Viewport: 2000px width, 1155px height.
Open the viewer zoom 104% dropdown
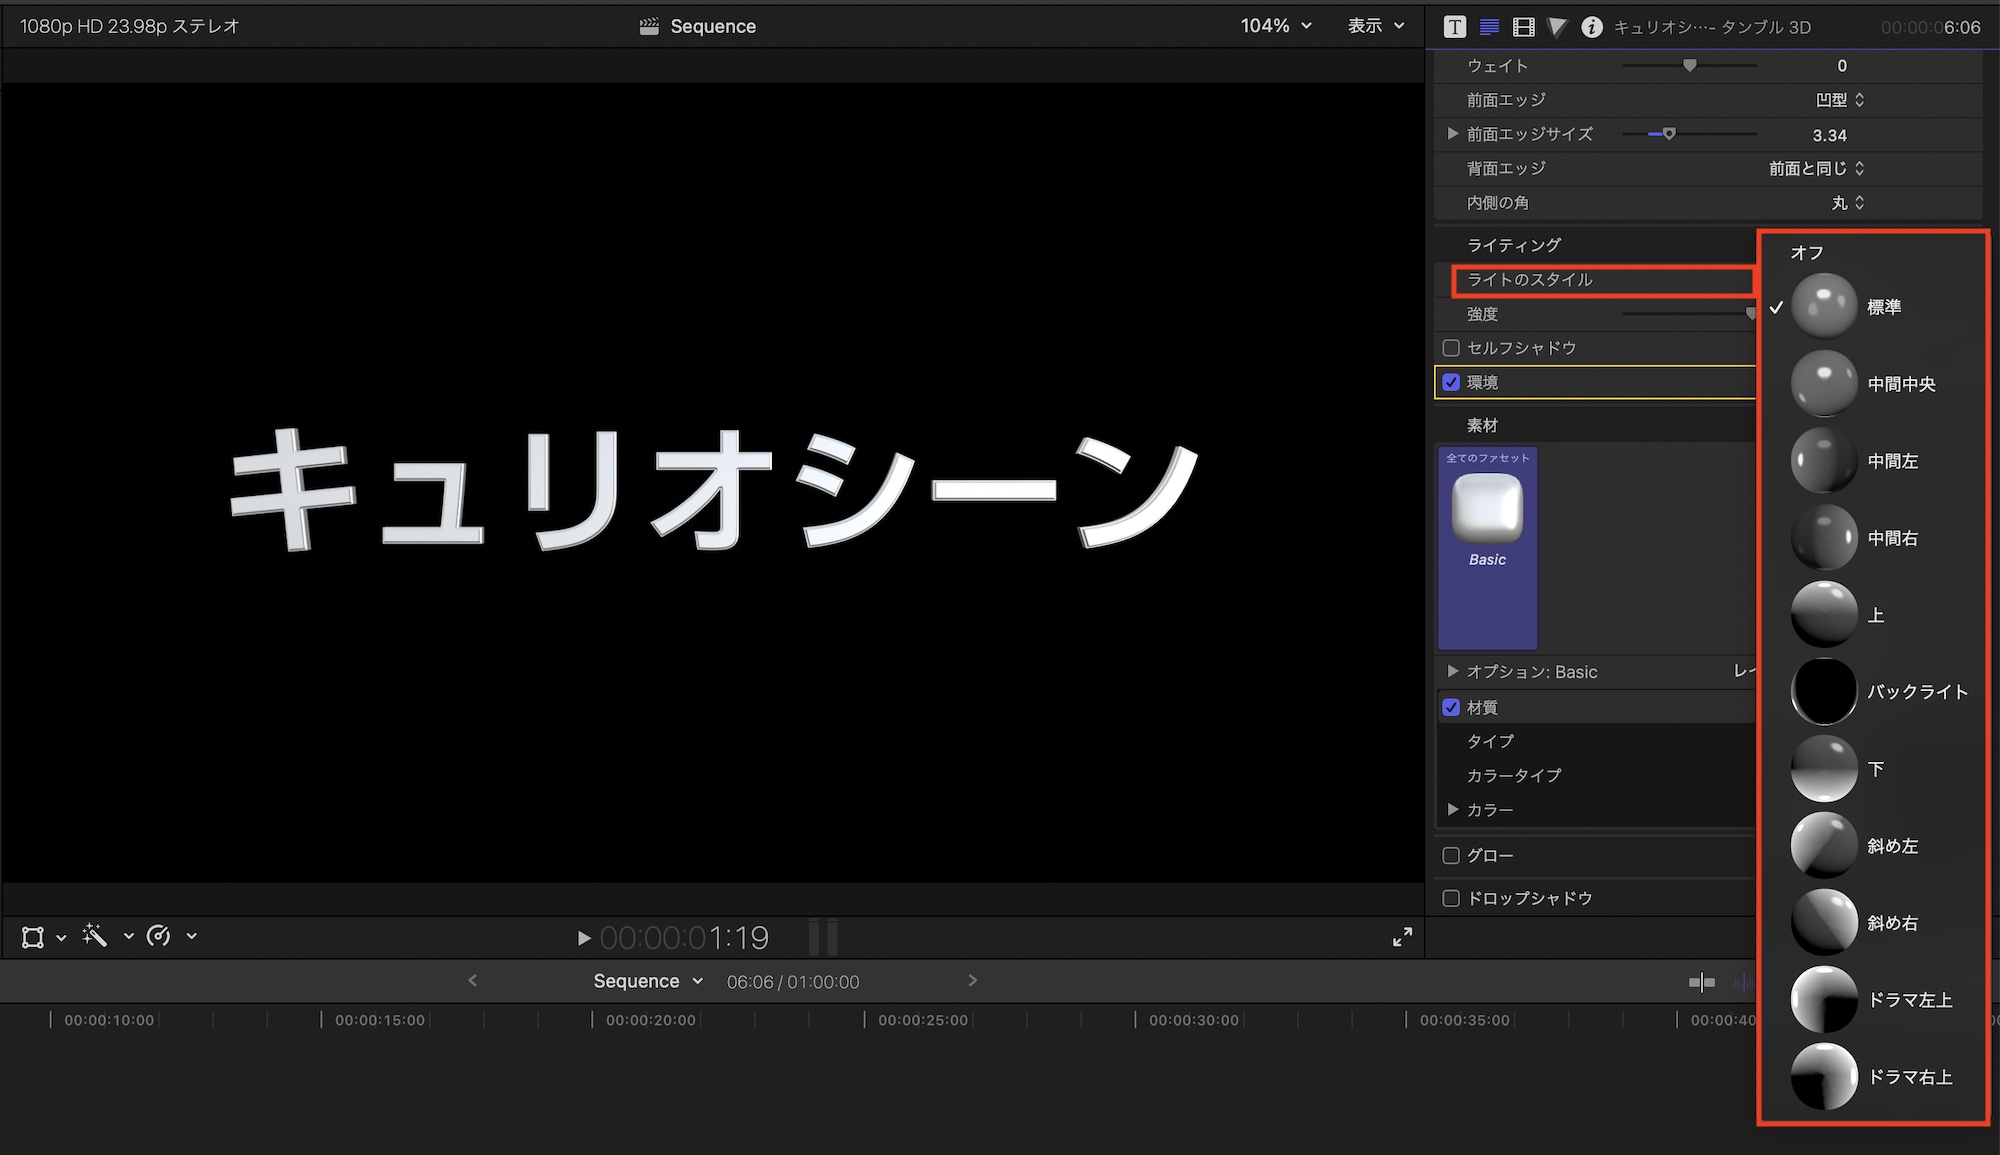1275,26
